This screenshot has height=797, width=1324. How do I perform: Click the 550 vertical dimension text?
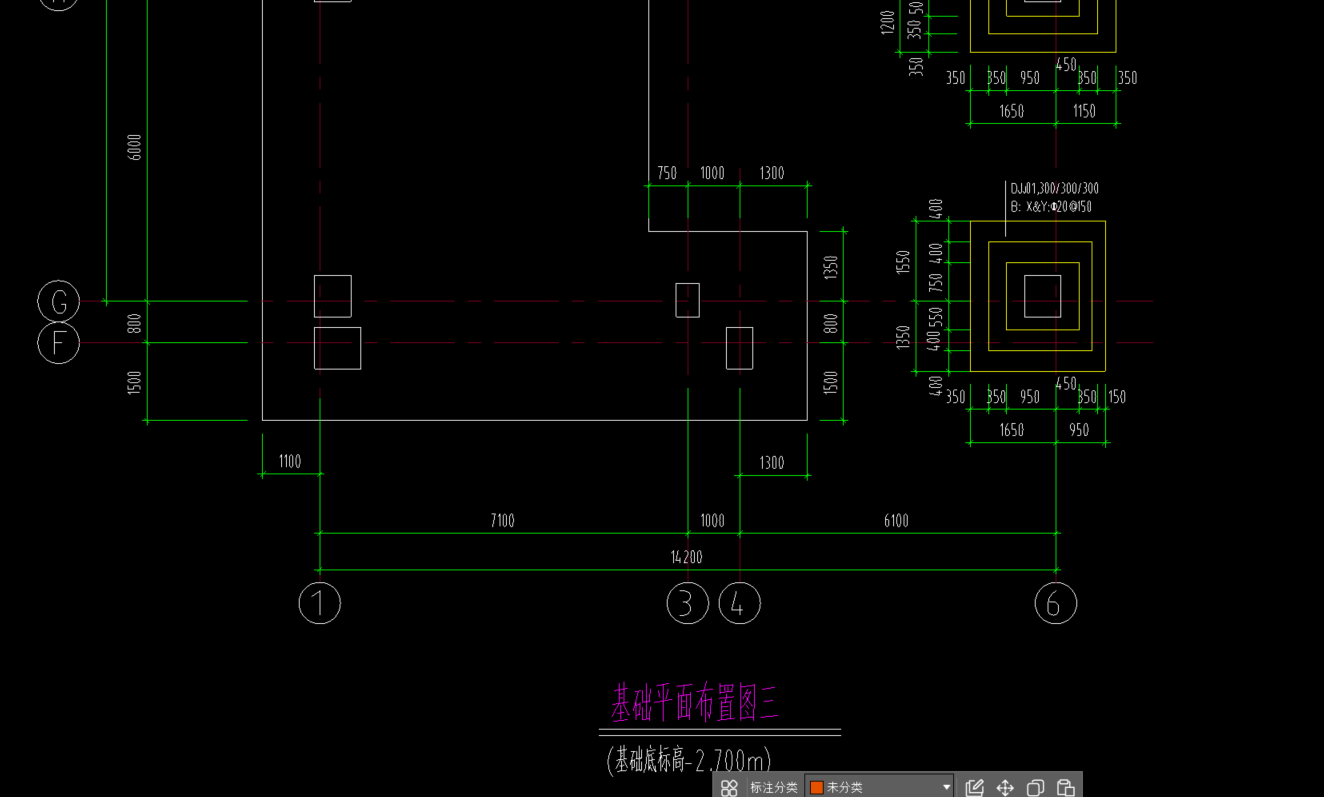[936, 316]
